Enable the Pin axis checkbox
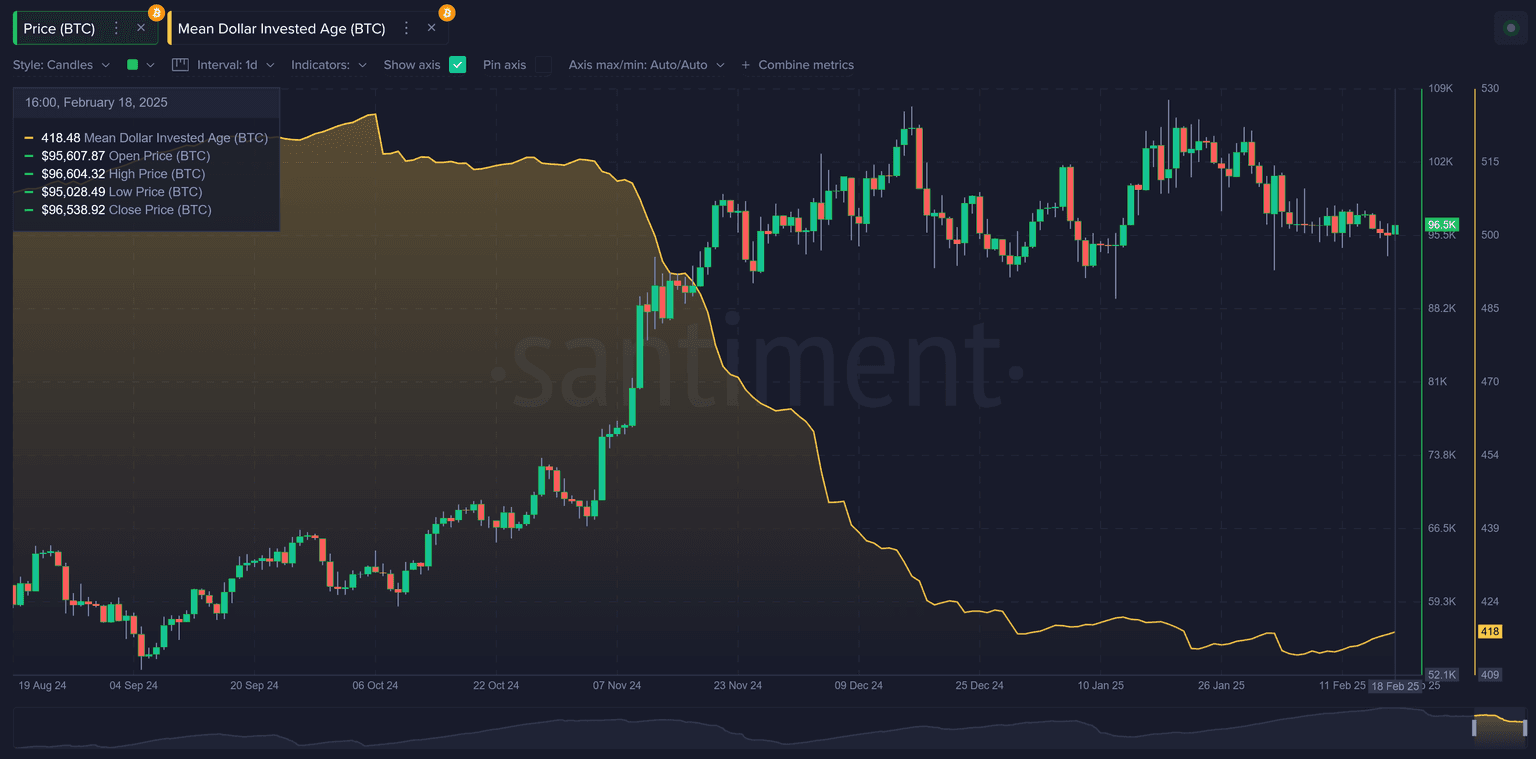This screenshot has height=759, width=1536. coord(543,65)
